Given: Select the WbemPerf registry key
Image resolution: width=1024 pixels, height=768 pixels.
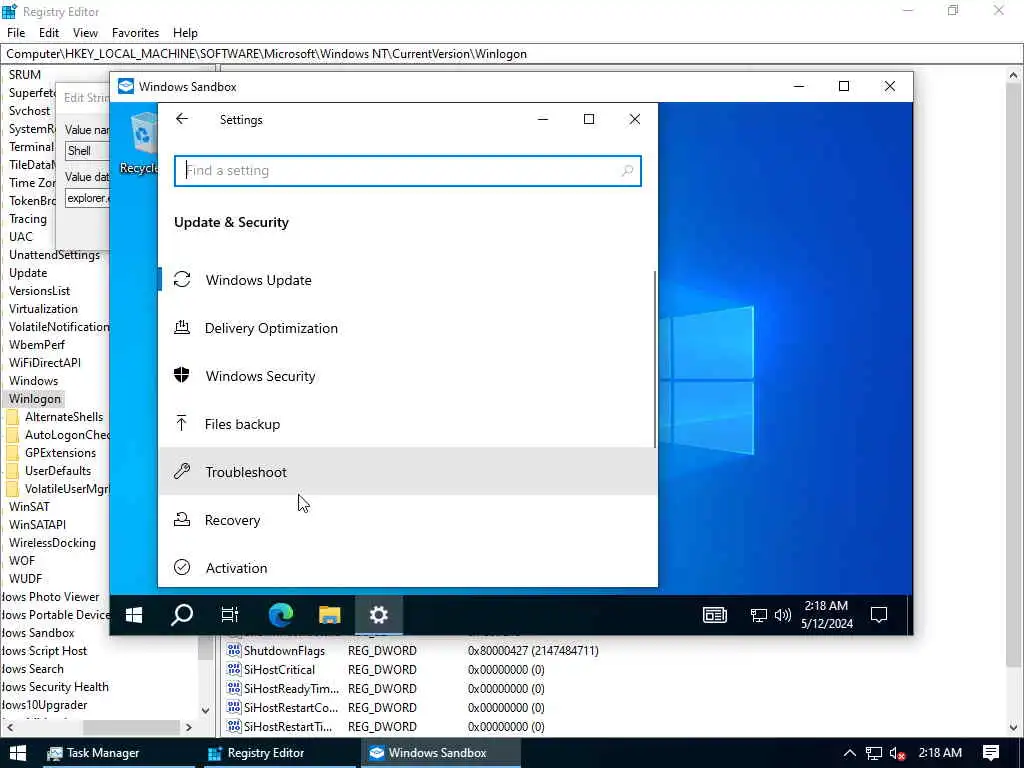Looking at the screenshot, I should (37, 345).
